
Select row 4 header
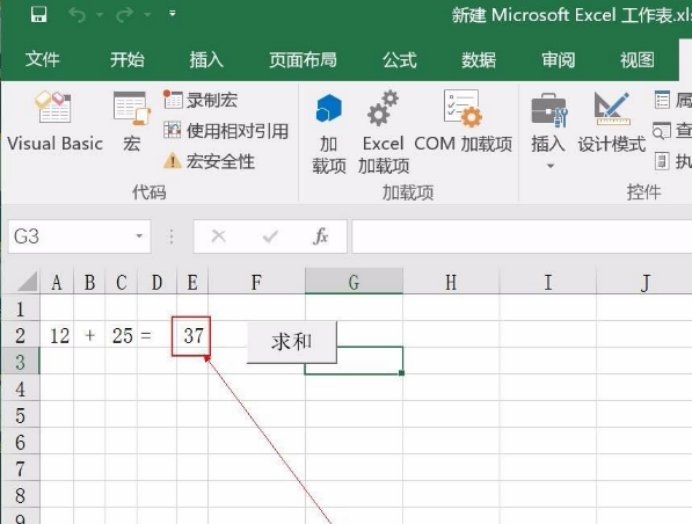[20, 388]
